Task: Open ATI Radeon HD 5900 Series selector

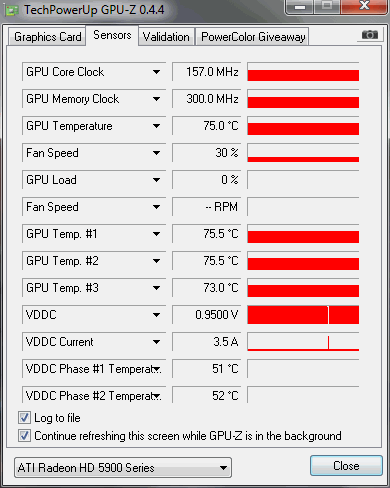Action: (123, 467)
